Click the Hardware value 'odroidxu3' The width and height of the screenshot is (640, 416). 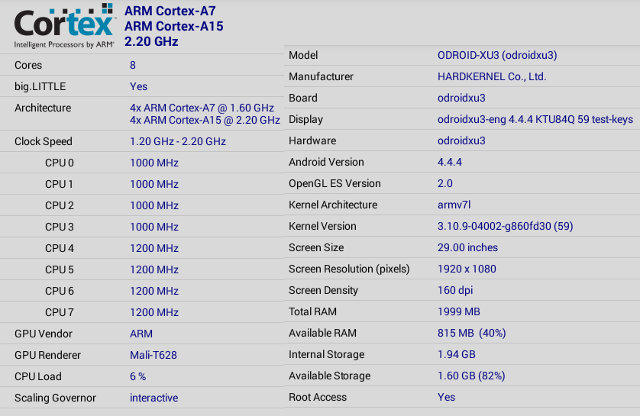click(x=461, y=140)
